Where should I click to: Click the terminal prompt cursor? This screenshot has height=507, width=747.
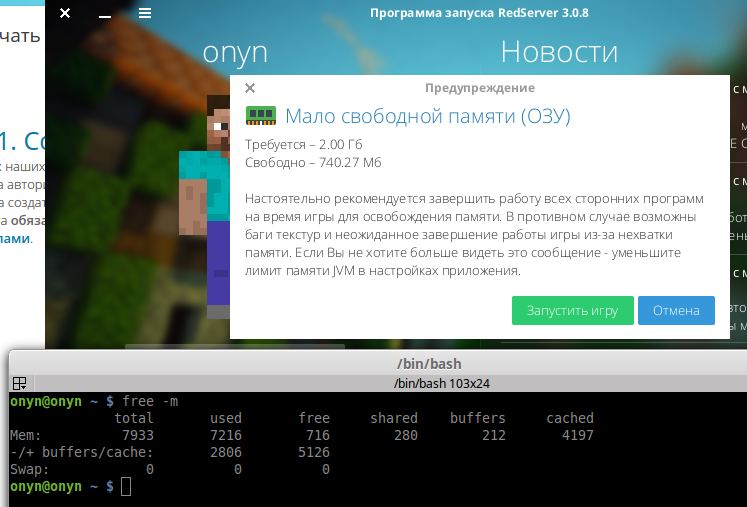[x=126, y=487]
